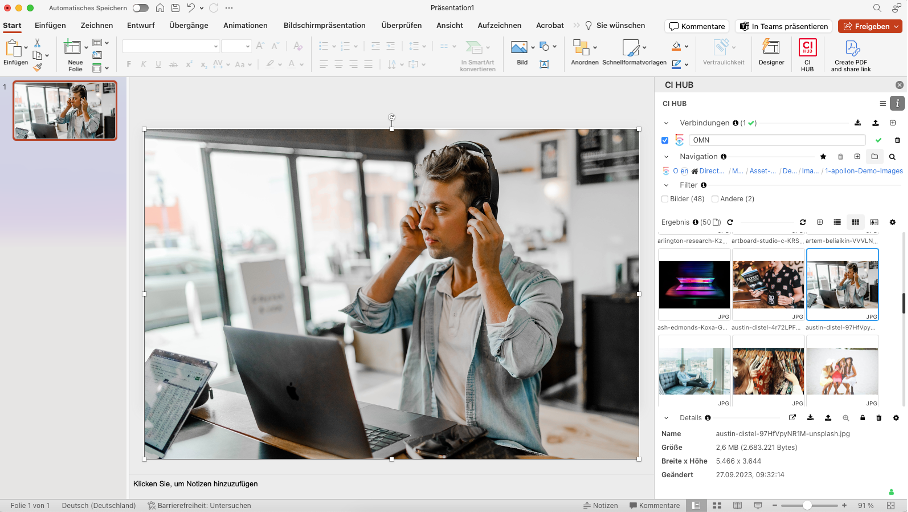
Task: Open the font name dropdown
Action: (215, 46)
